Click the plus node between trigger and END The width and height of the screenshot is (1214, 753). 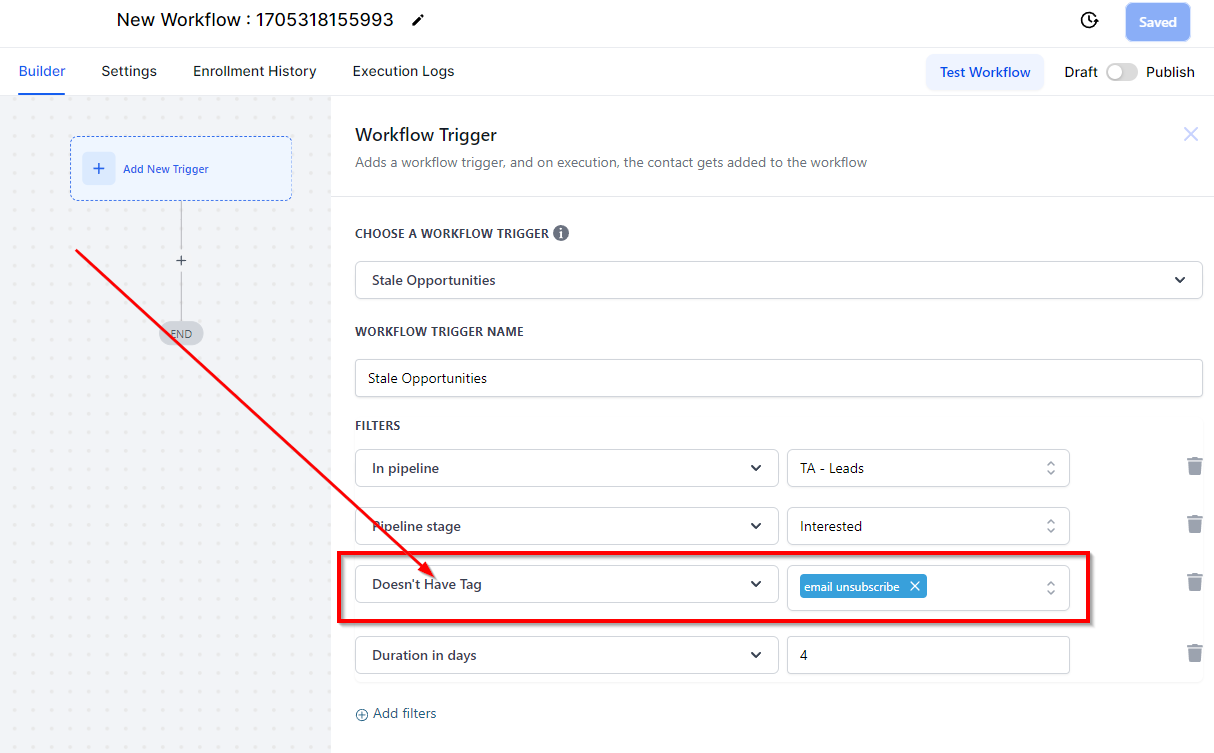click(181, 261)
